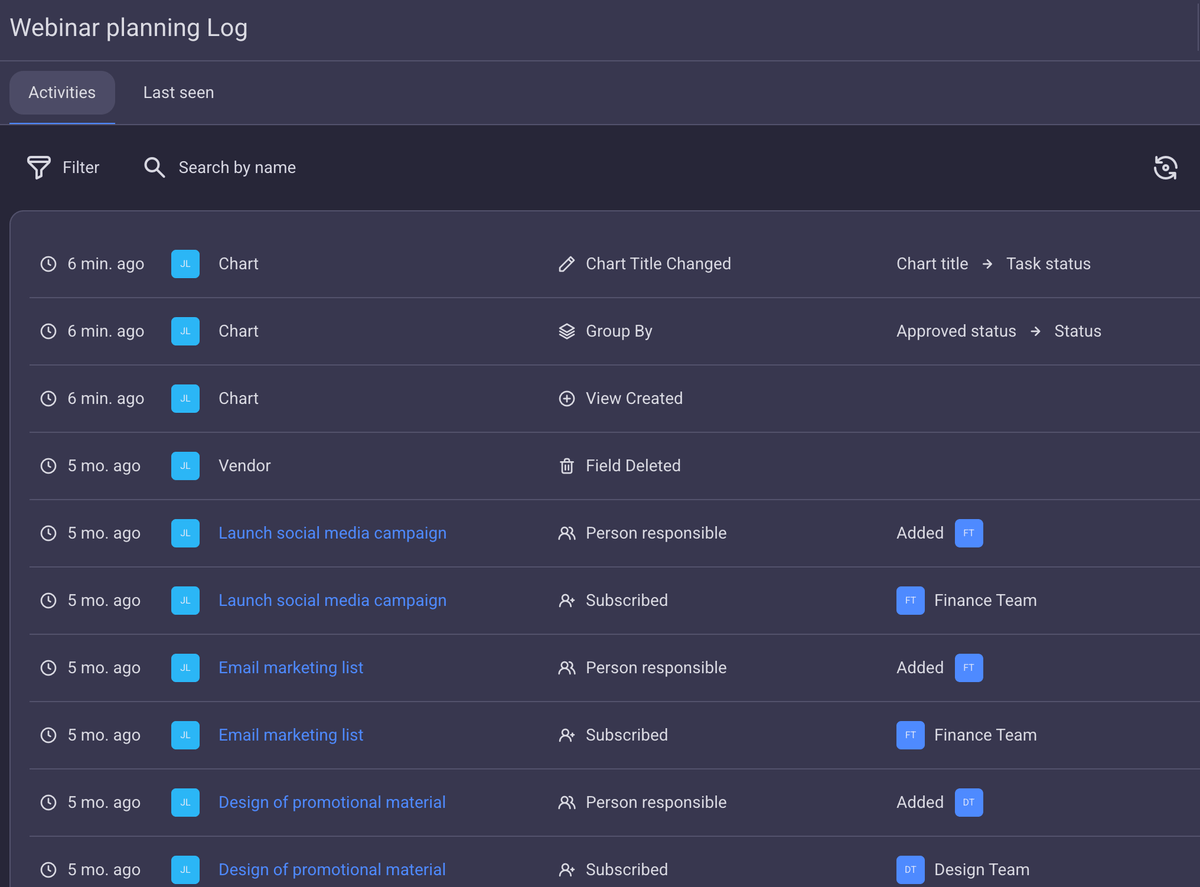Click the JL avatar on the Vendor row
Viewport: 1200px width, 887px height.
coord(185,465)
